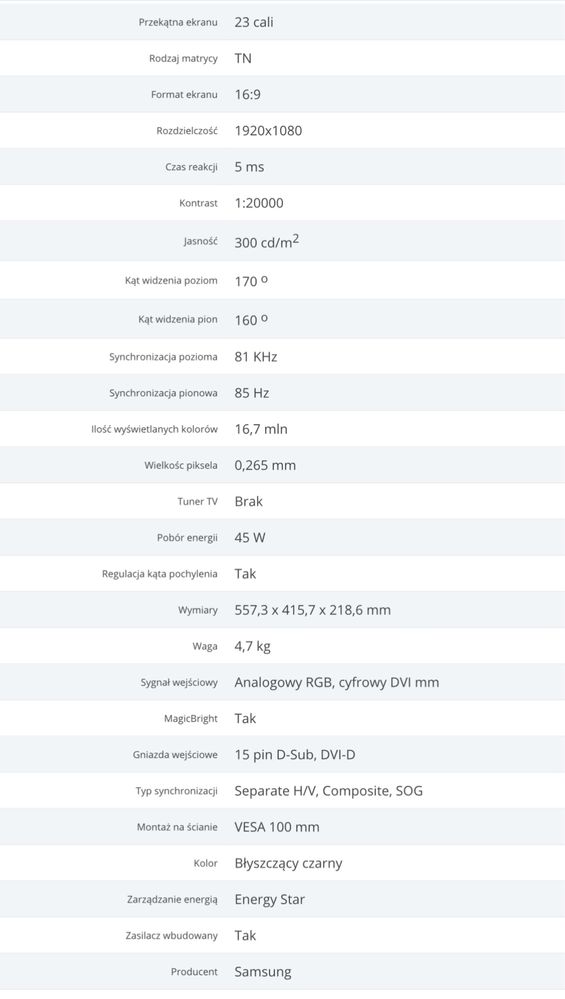Select the Wielkość piksela value 0,265 mm
The height and width of the screenshot is (999, 565).
[265, 466]
